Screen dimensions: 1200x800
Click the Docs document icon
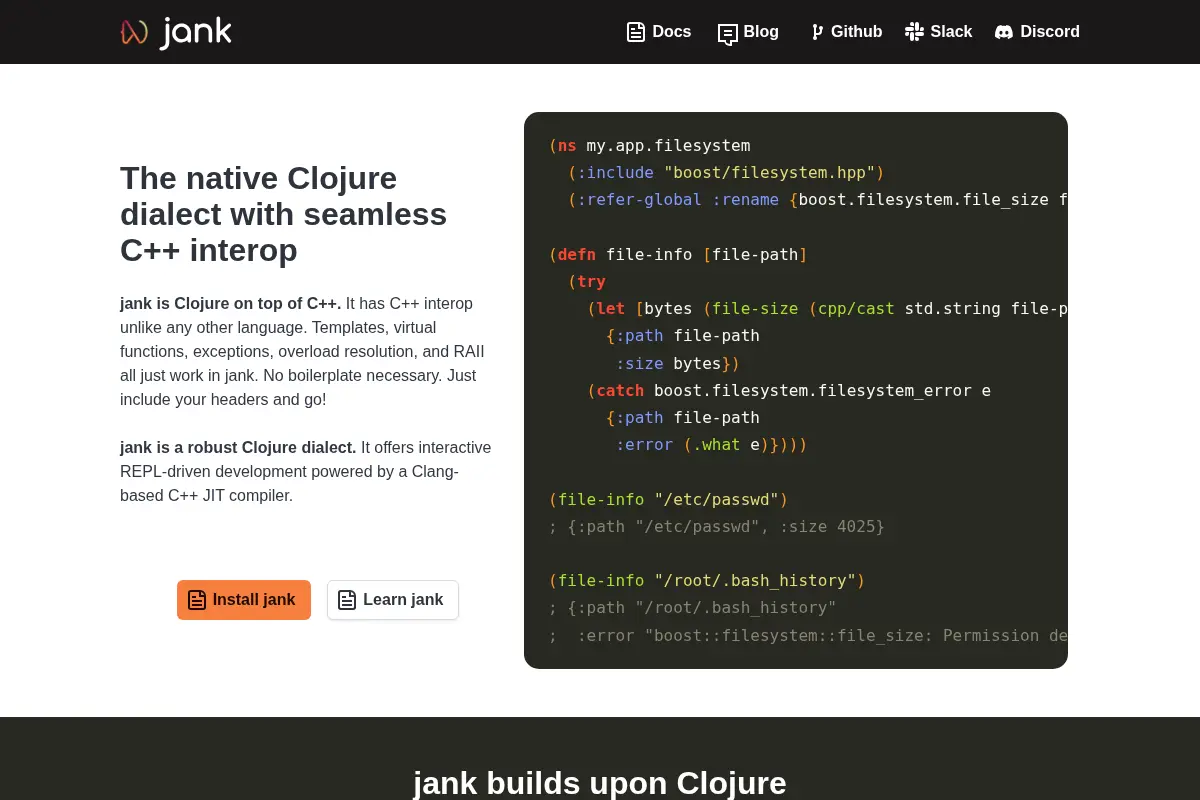pos(636,32)
